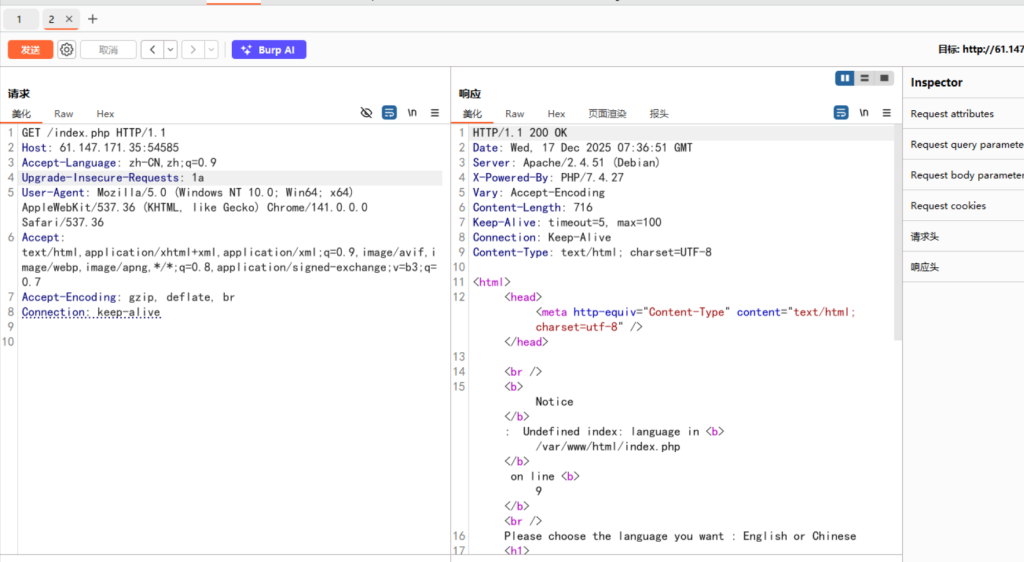Switch the response view to the 页面渲染 tab

click(x=607, y=114)
